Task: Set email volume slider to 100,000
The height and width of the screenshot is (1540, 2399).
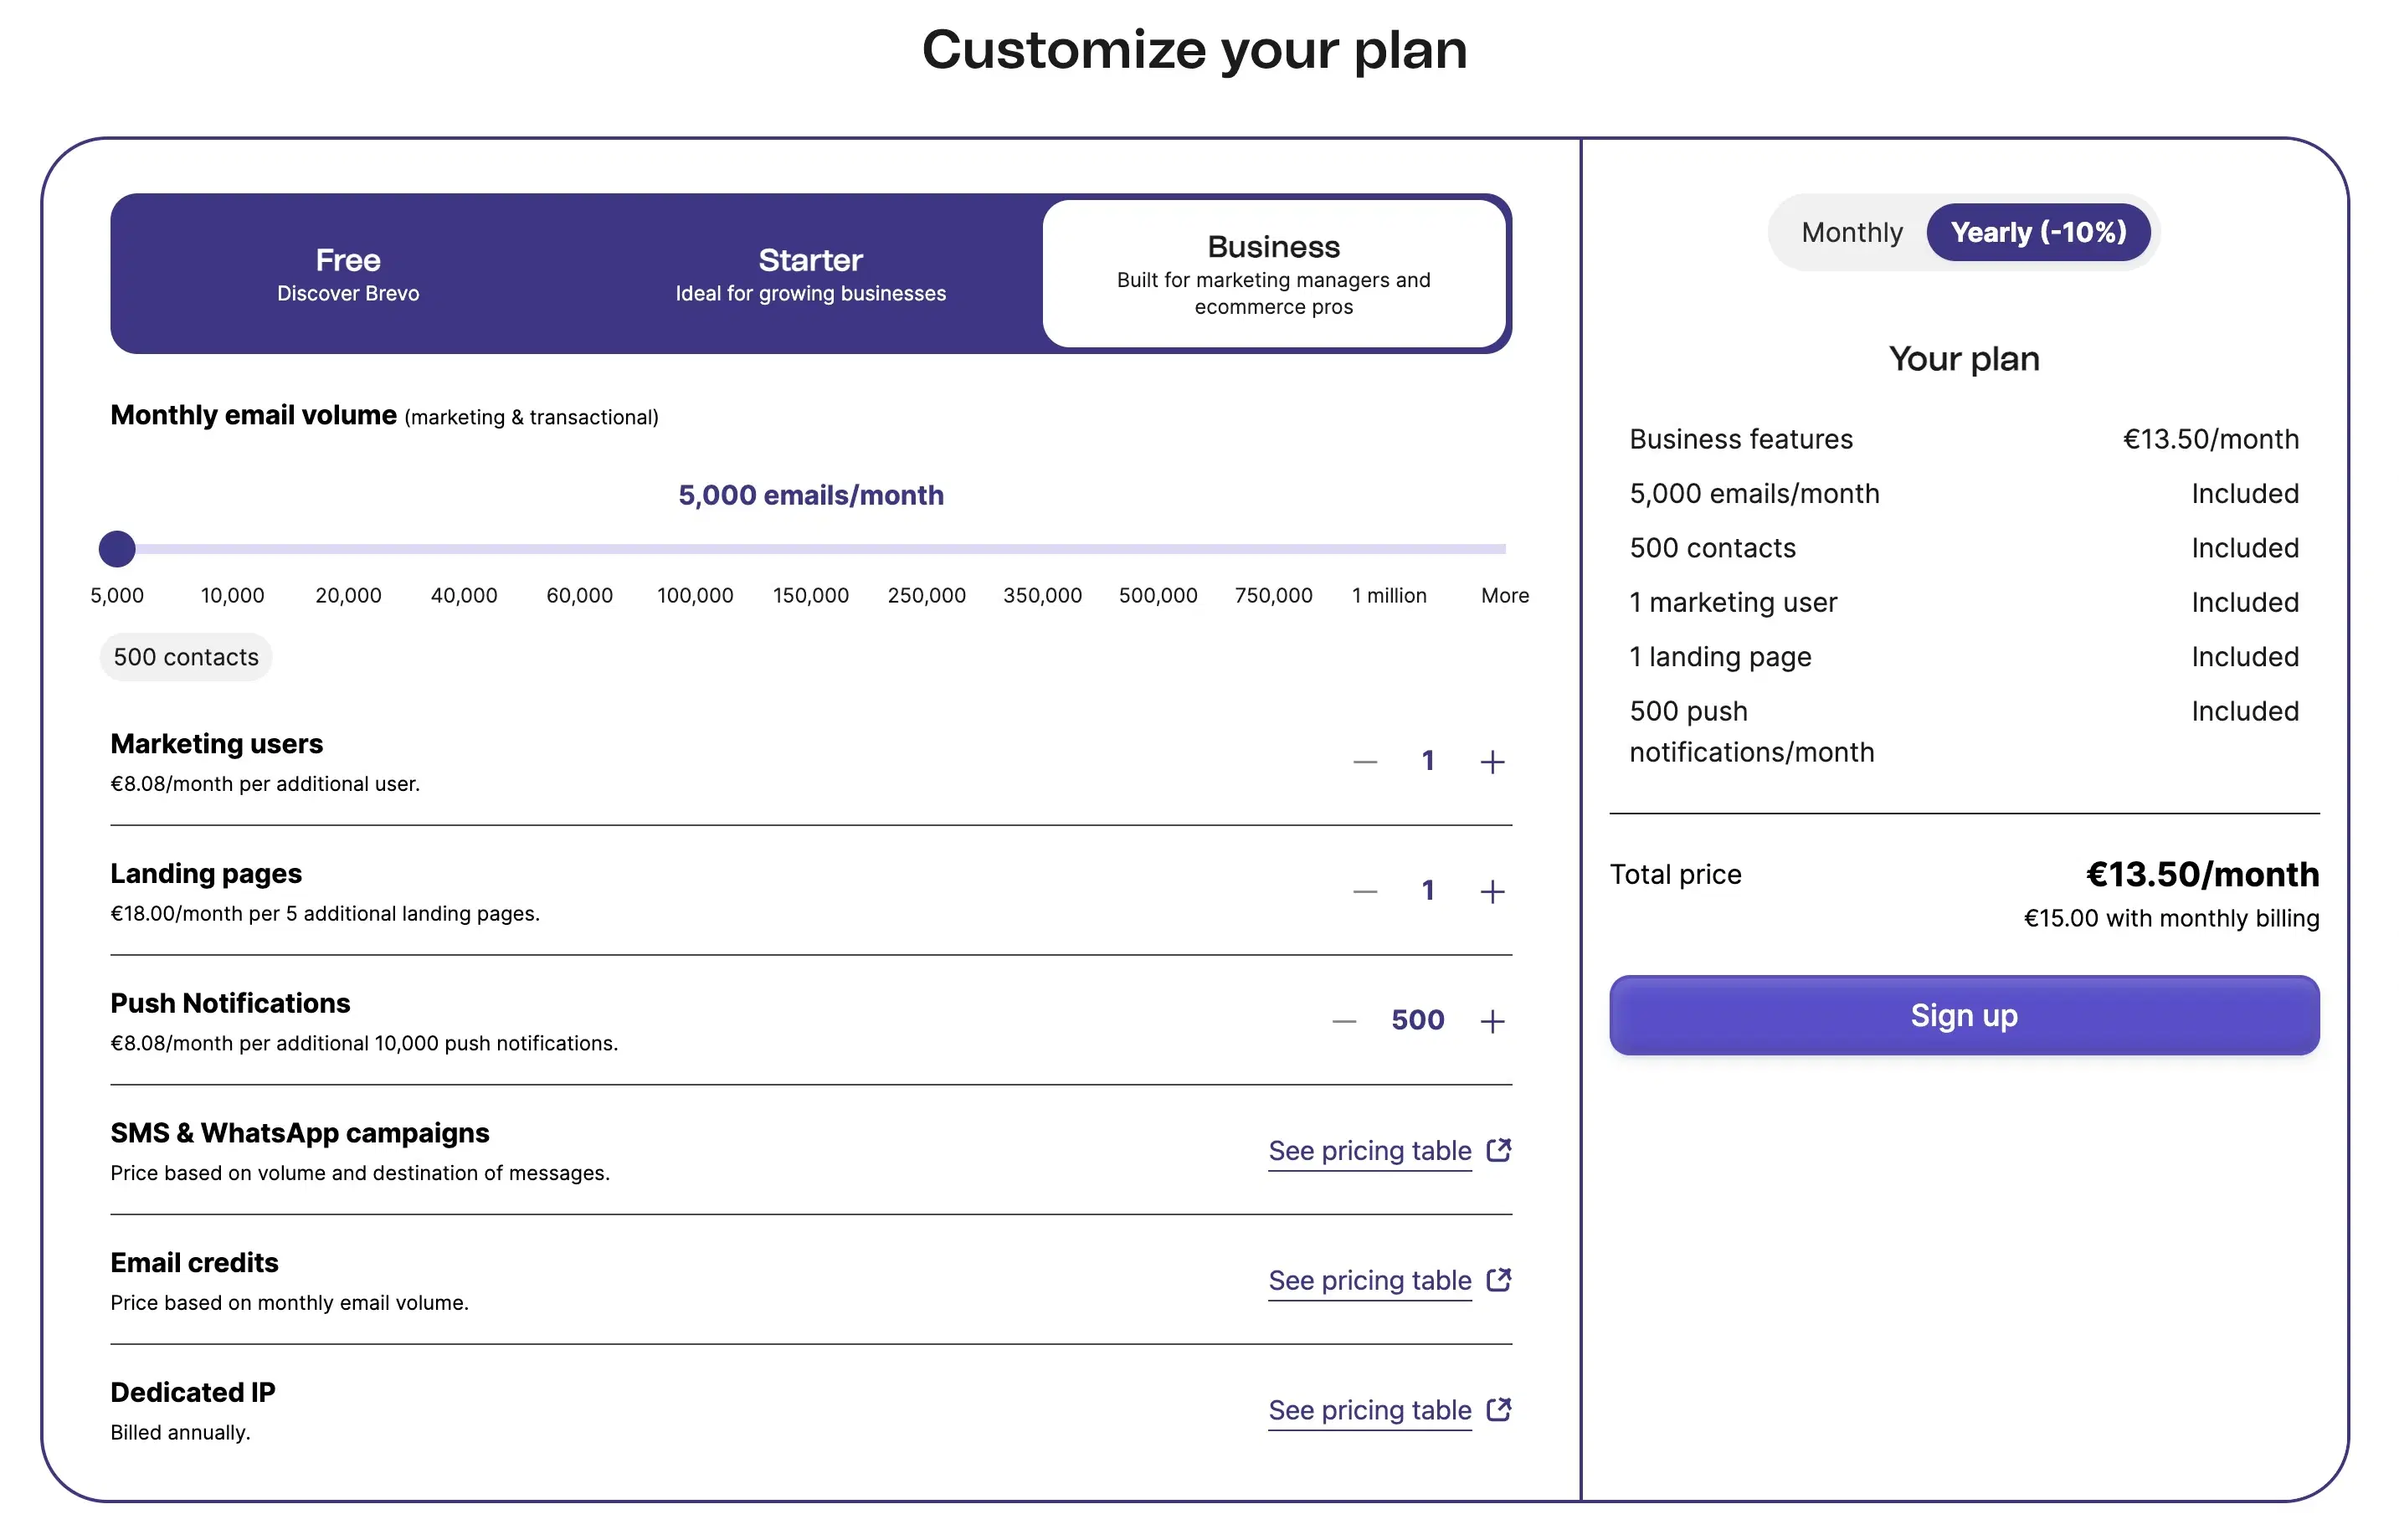Action: pyautogui.click(x=695, y=548)
